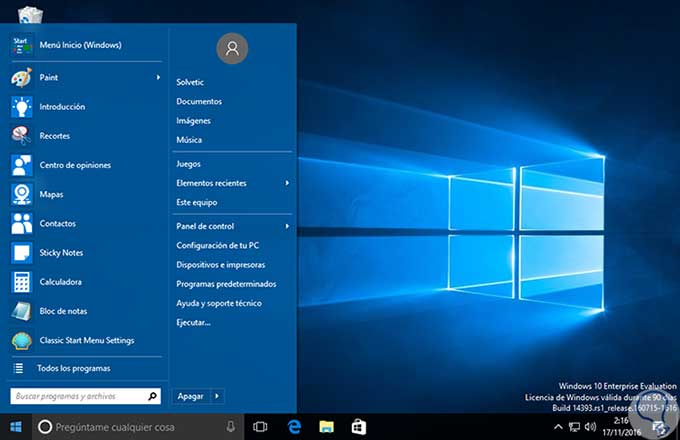Viewport: 680px width, 440px height.
Task: Open File Explorer from the taskbar
Action: pyautogui.click(x=327, y=427)
